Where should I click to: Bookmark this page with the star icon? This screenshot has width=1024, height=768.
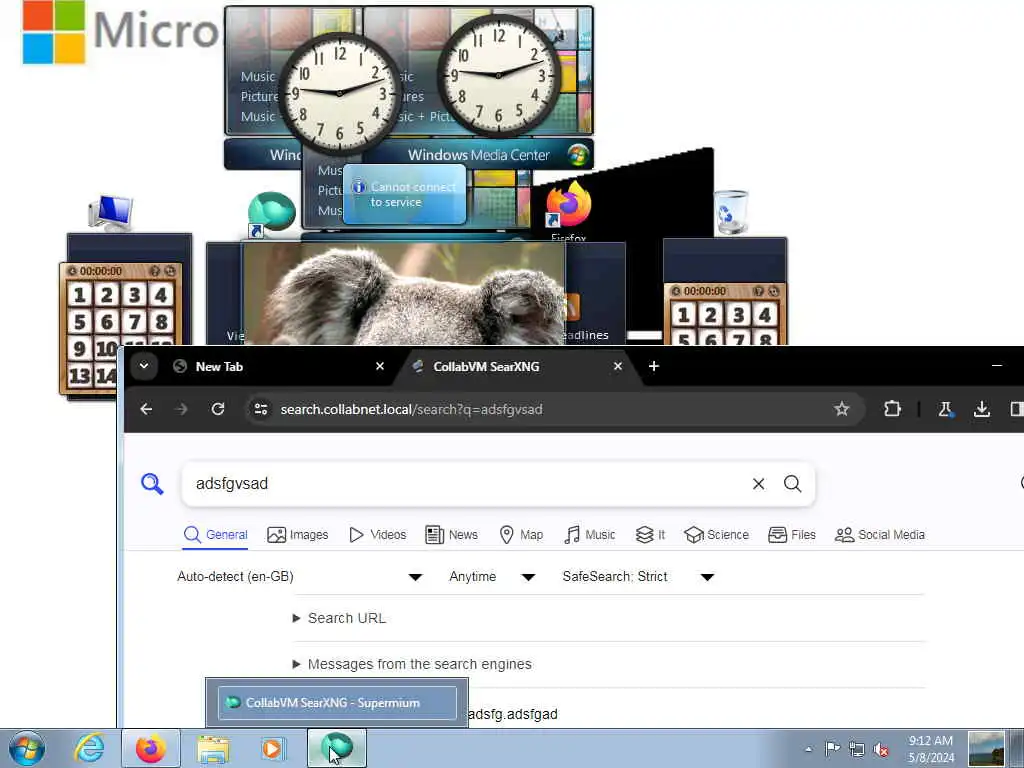pos(842,409)
